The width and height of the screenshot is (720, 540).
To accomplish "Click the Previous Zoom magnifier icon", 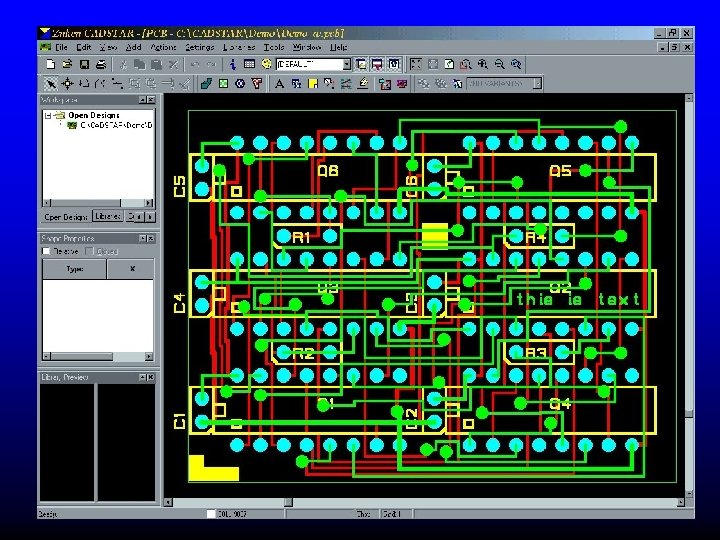I will click(x=516, y=64).
